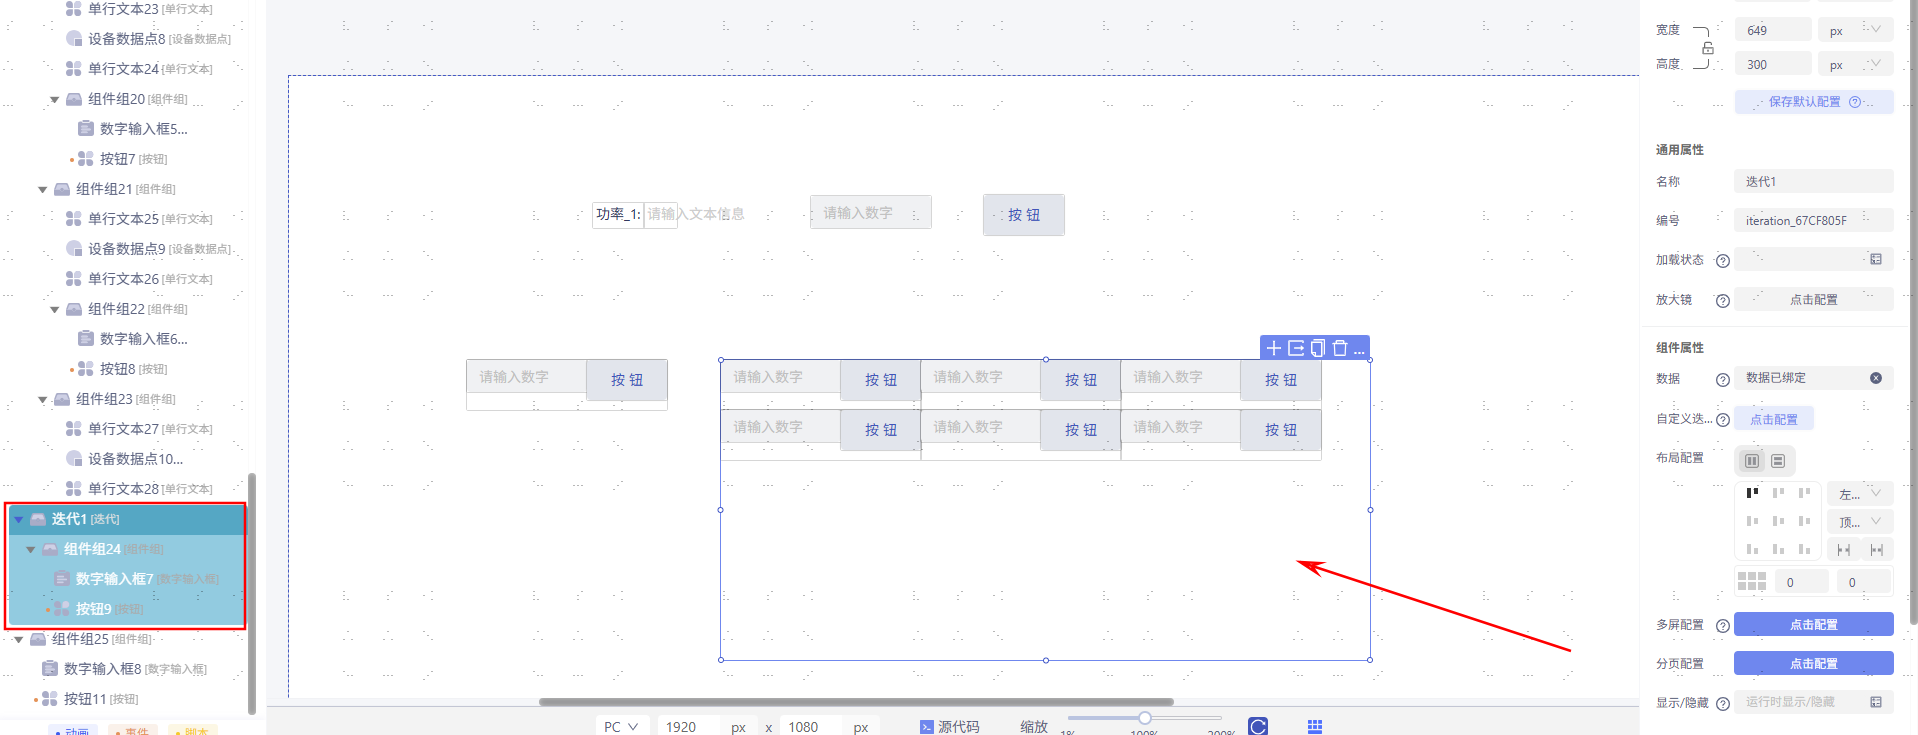Screen dimensions: 1918x735
Task: Click 点击配置 for 分页配置
Action: [x=1814, y=663]
